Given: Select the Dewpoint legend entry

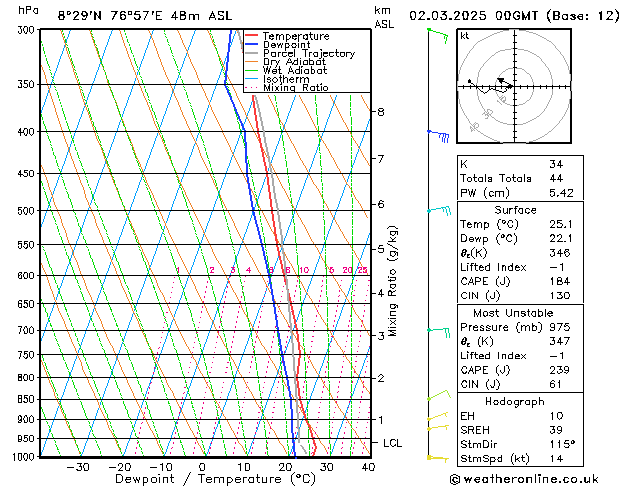Looking at the screenshot, I should pos(289,45).
